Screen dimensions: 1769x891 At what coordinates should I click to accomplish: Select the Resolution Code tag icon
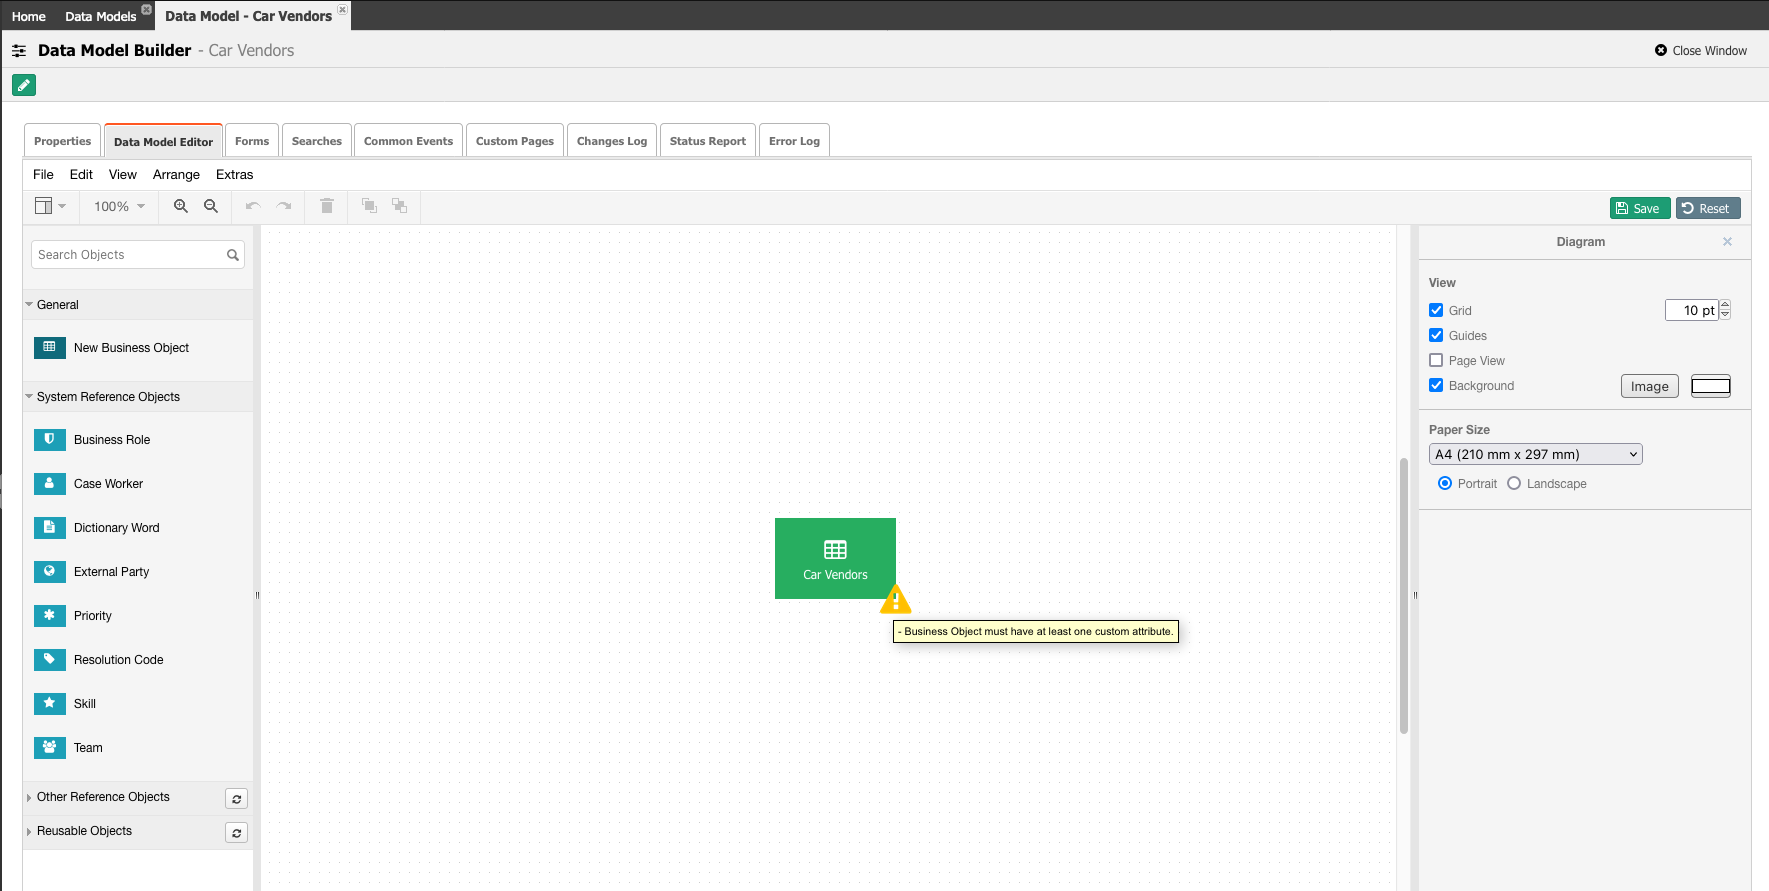50,660
